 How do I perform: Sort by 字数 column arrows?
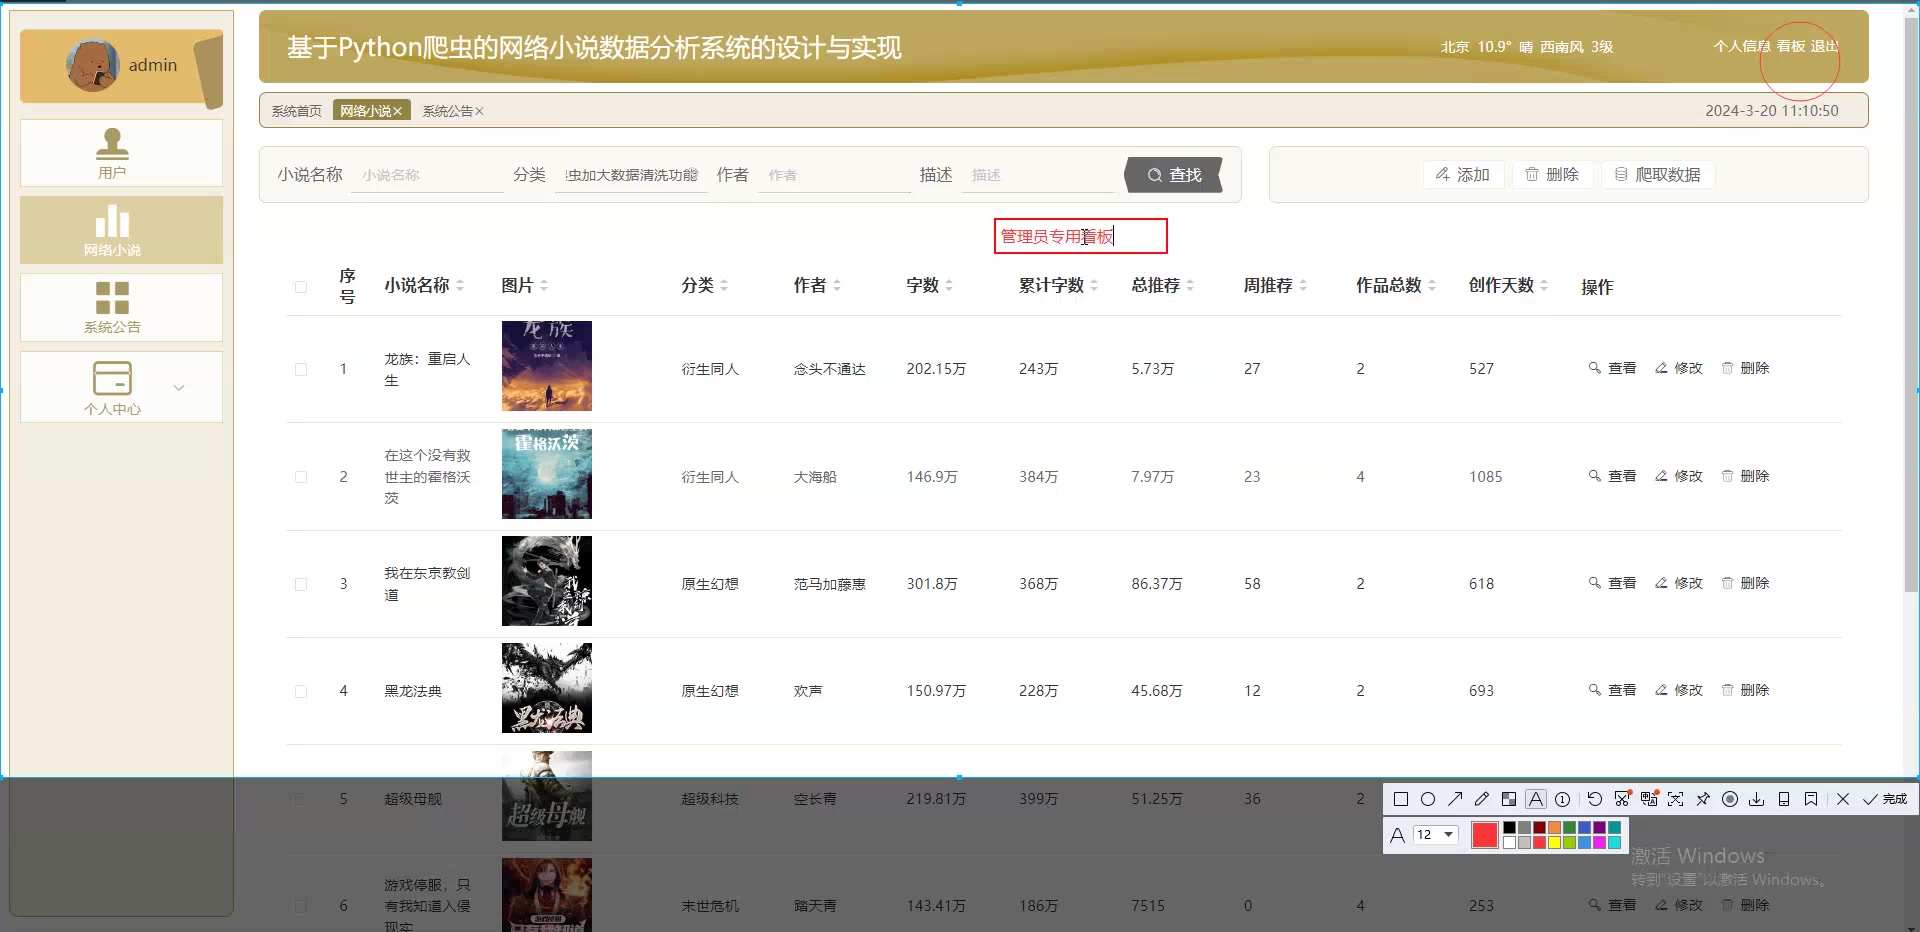[x=949, y=286]
